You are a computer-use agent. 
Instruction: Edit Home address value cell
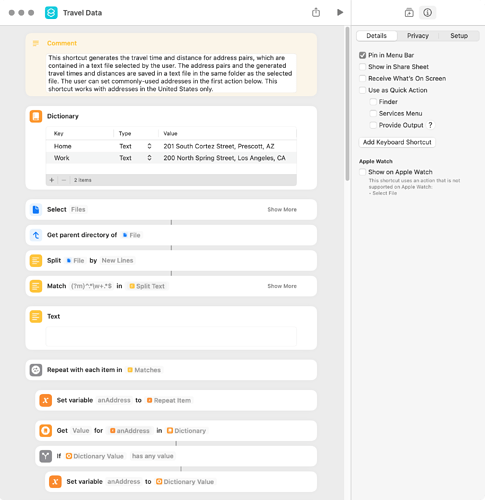click(x=219, y=146)
